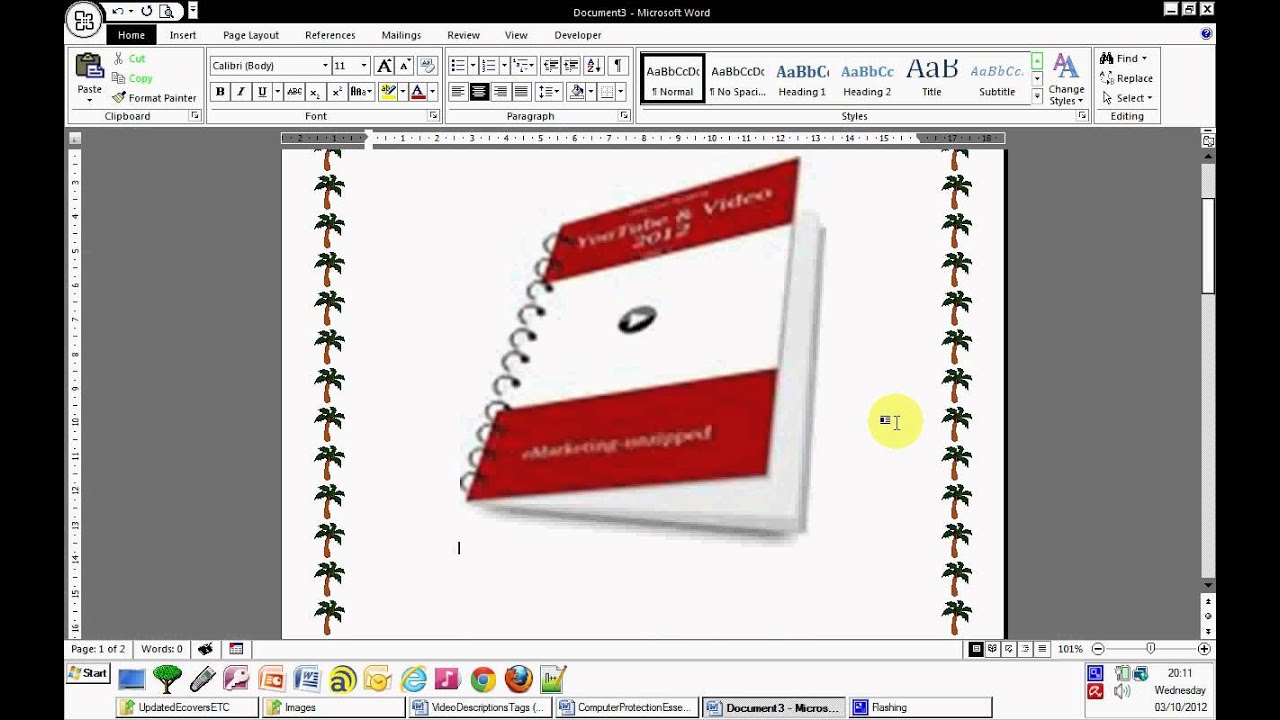Open the Paragraph dialog box launcher
This screenshot has height=720, width=1280.
(x=624, y=116)
